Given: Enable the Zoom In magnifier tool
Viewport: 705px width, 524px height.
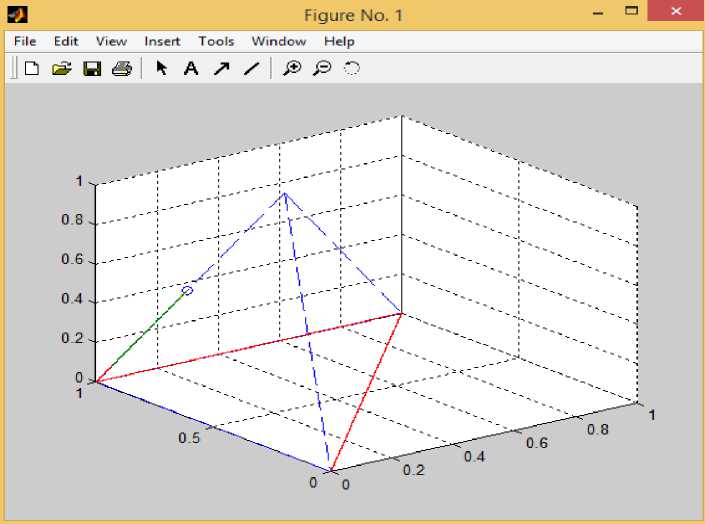Looking at the screenshot, I should tap(291, 69).
